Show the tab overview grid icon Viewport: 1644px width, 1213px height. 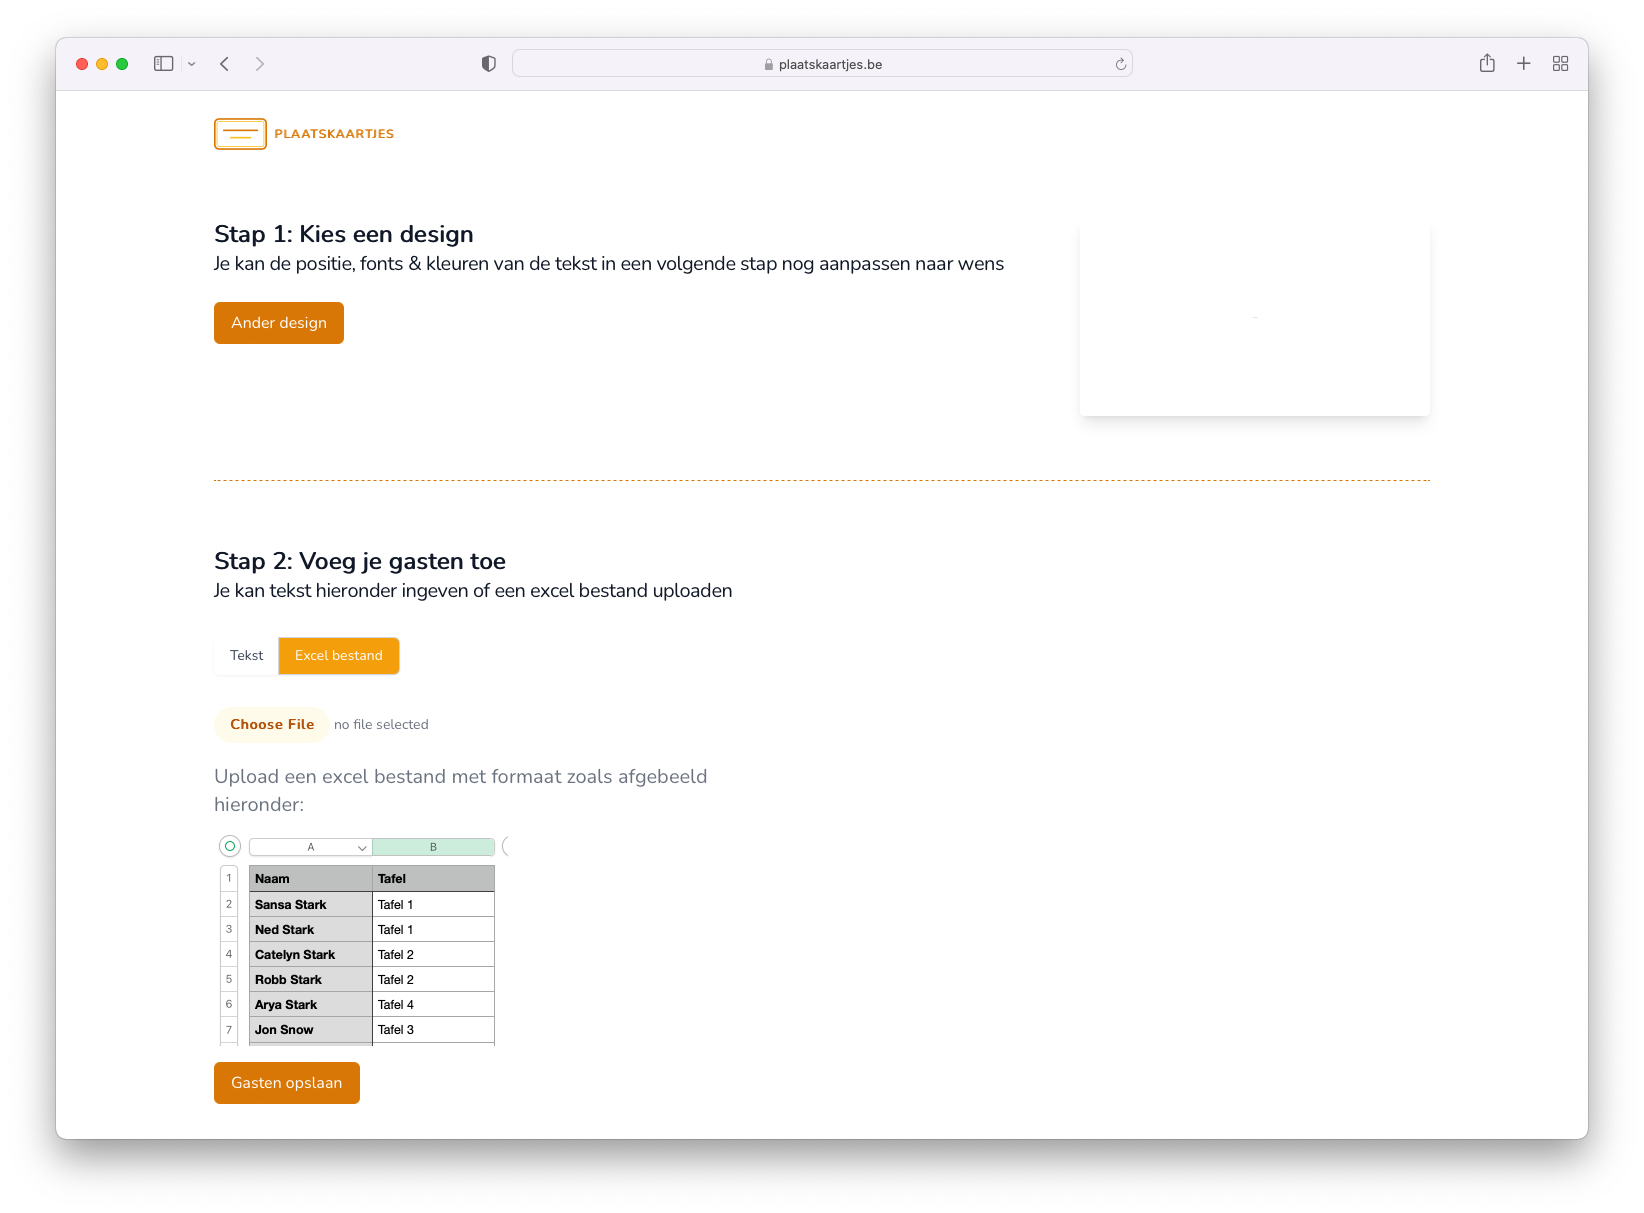[1560, 64]
